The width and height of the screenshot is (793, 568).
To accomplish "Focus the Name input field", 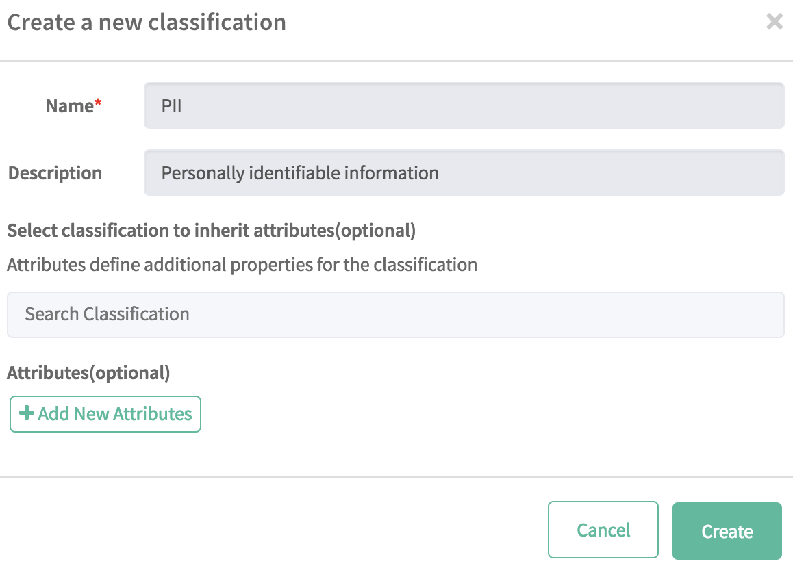I will (464, 106).
